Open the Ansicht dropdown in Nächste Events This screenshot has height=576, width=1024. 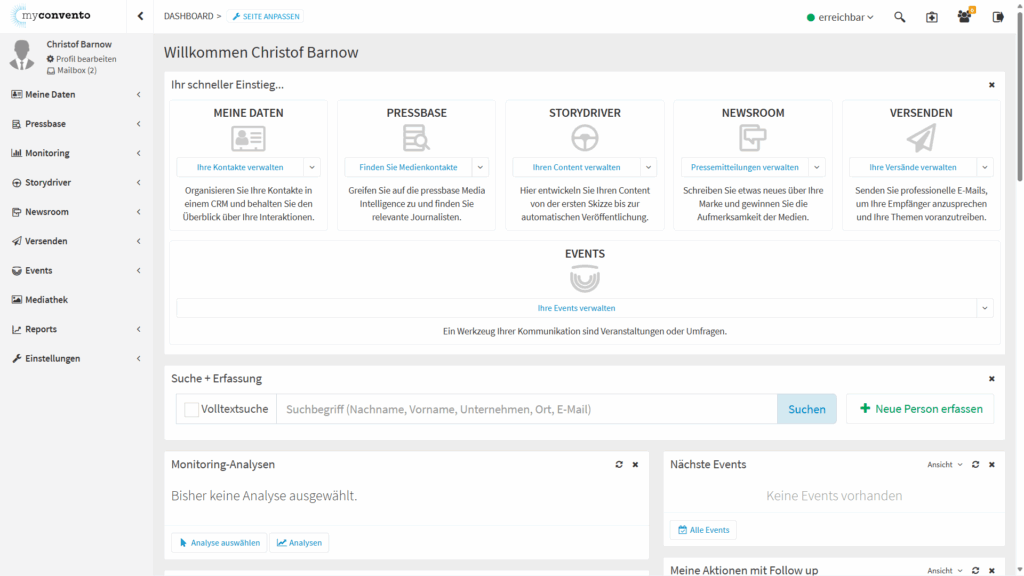945,465
